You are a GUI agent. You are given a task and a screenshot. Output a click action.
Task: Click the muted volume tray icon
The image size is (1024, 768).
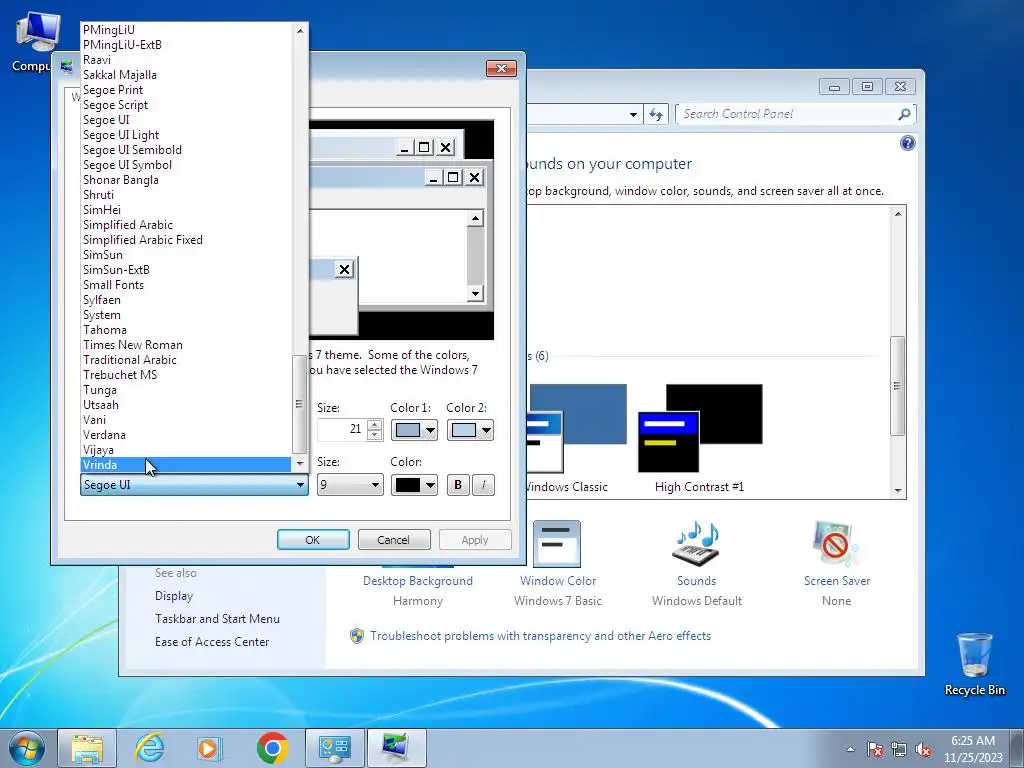pyautogui.click(x=923, y=749)
